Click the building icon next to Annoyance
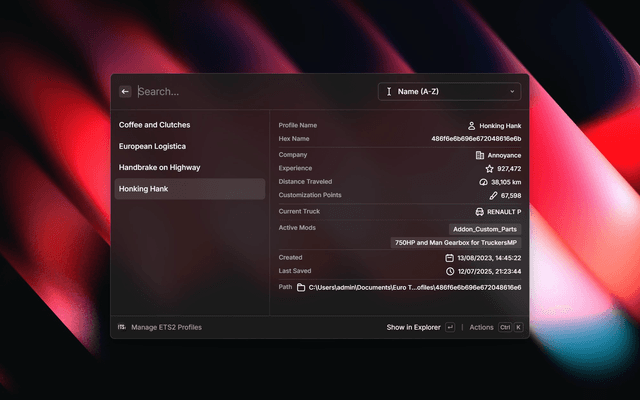The image size is (640, 400). point(480,155)
